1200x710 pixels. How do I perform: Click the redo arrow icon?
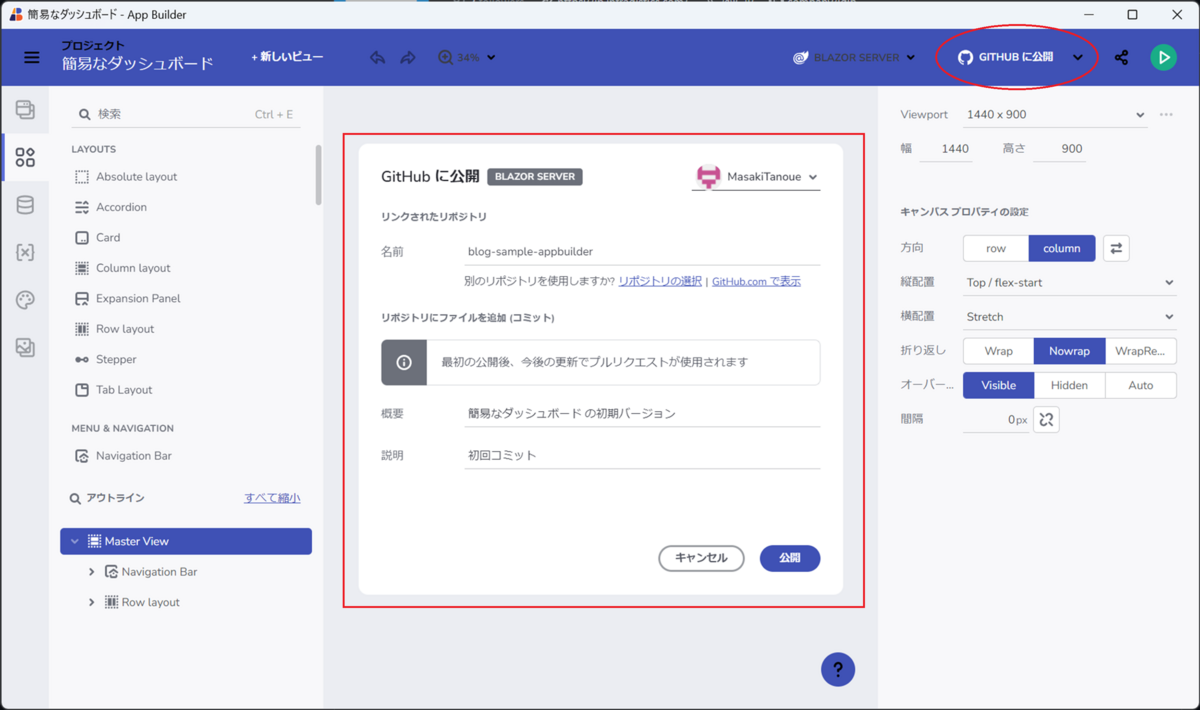pos(408,58)
